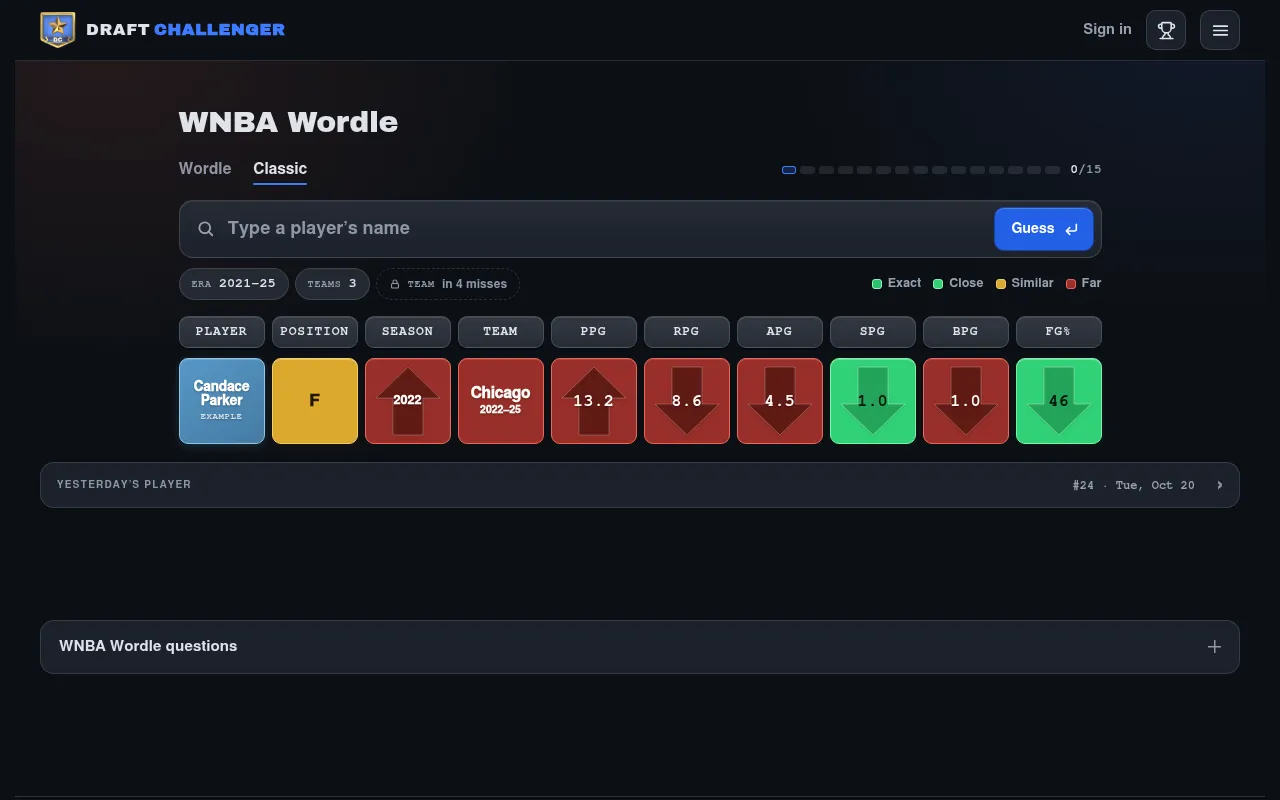Click the Exact legend color swatch
The width and height of the screenshot is (1280, 800).
(x=877, y=284)
